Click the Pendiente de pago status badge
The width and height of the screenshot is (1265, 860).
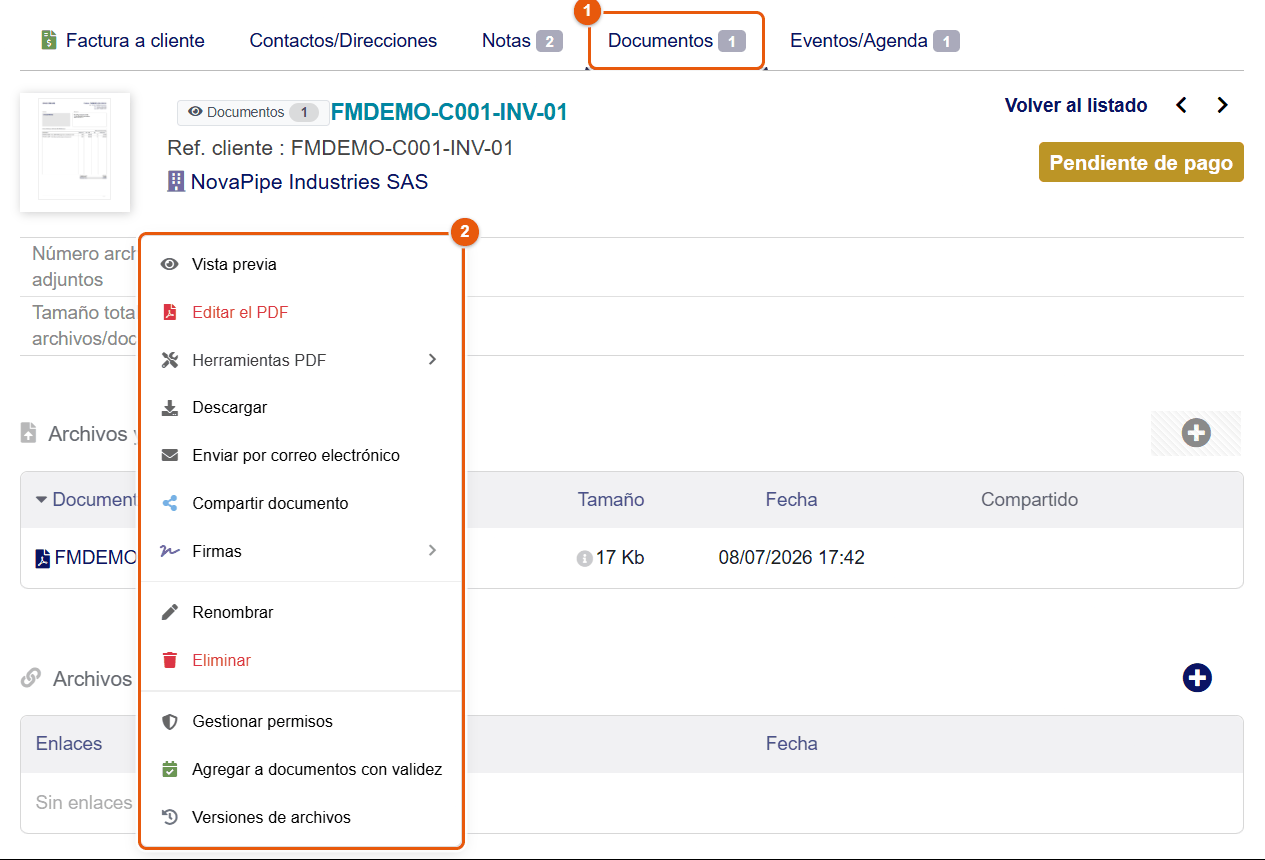click(1141, 163)
